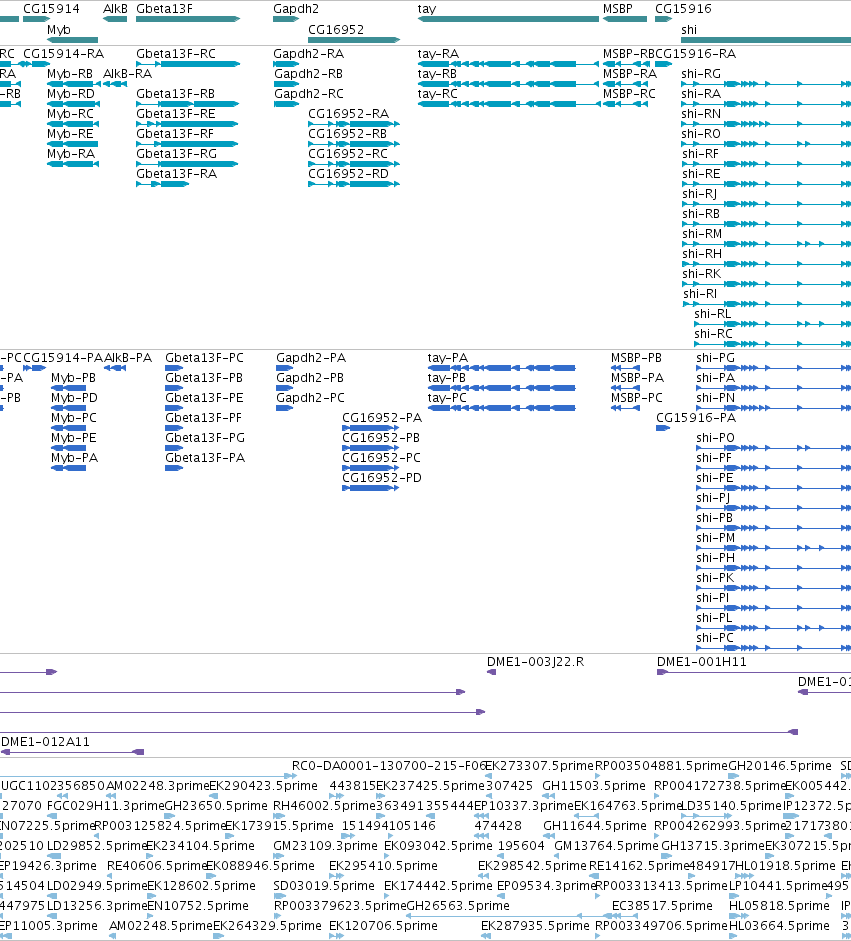Click protein label CG16952-PD
This screenshot has width=851, height=941.
pos(382,478)
